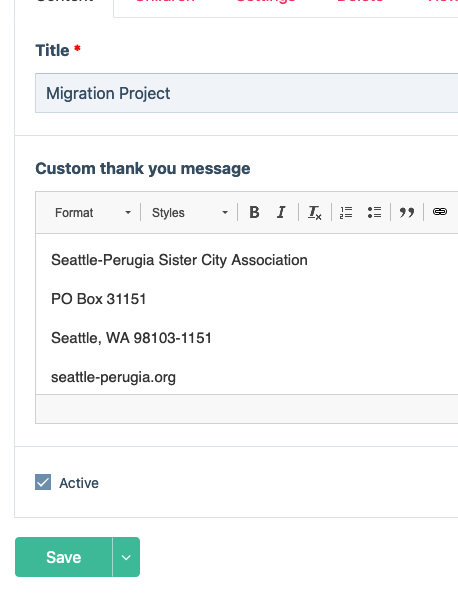The height and width of the screenshot is (594, 458).
Task: Apply block quote formatting
Action: [x=407, y=212]
